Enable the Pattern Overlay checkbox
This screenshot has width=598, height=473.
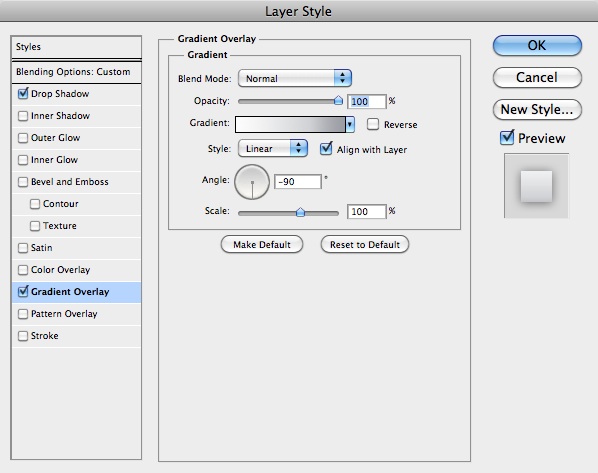point(23,314)
